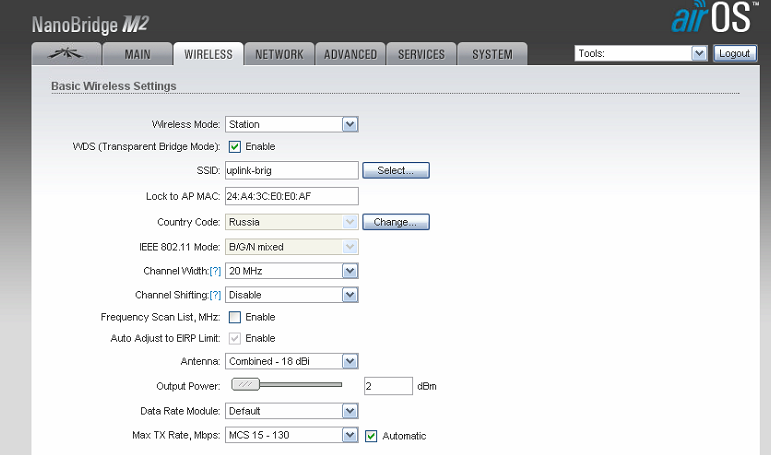The height and width of the screenshot is (455, 771).
Task: Open the Tools dropdown menu
Action: pos(641,54)
